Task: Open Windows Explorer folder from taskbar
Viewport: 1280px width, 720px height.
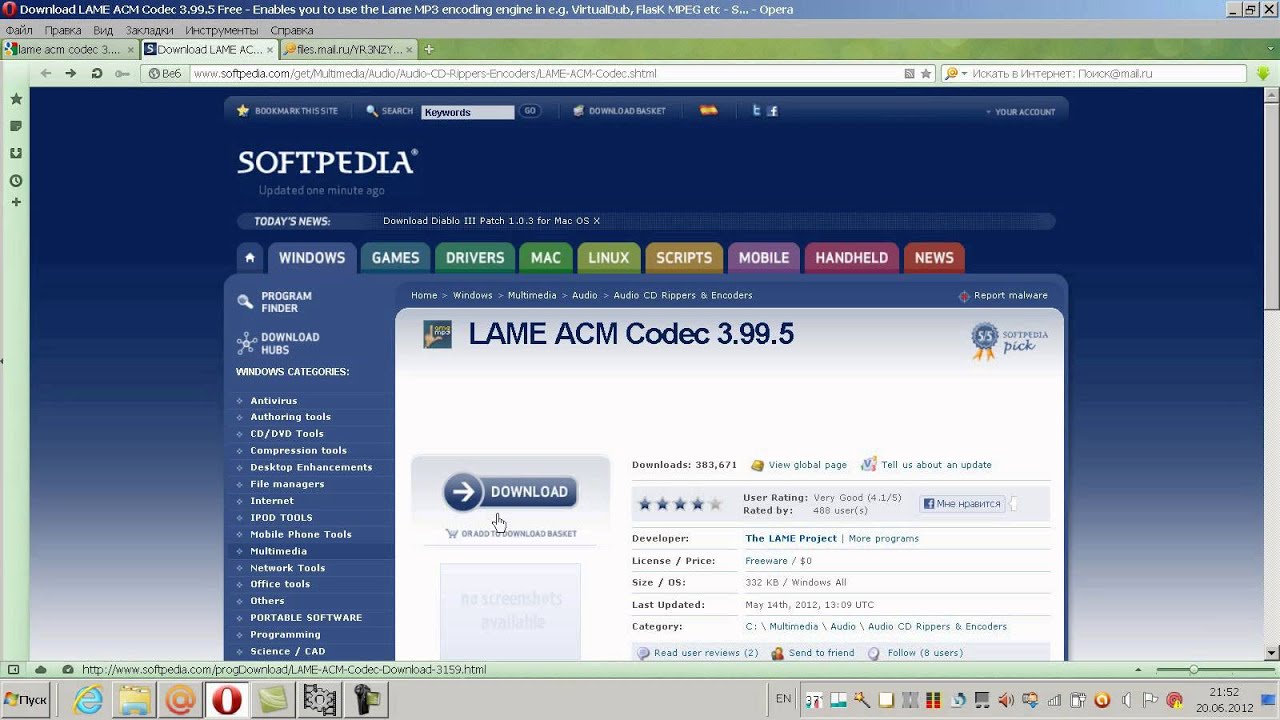Action: click(135, 700)
